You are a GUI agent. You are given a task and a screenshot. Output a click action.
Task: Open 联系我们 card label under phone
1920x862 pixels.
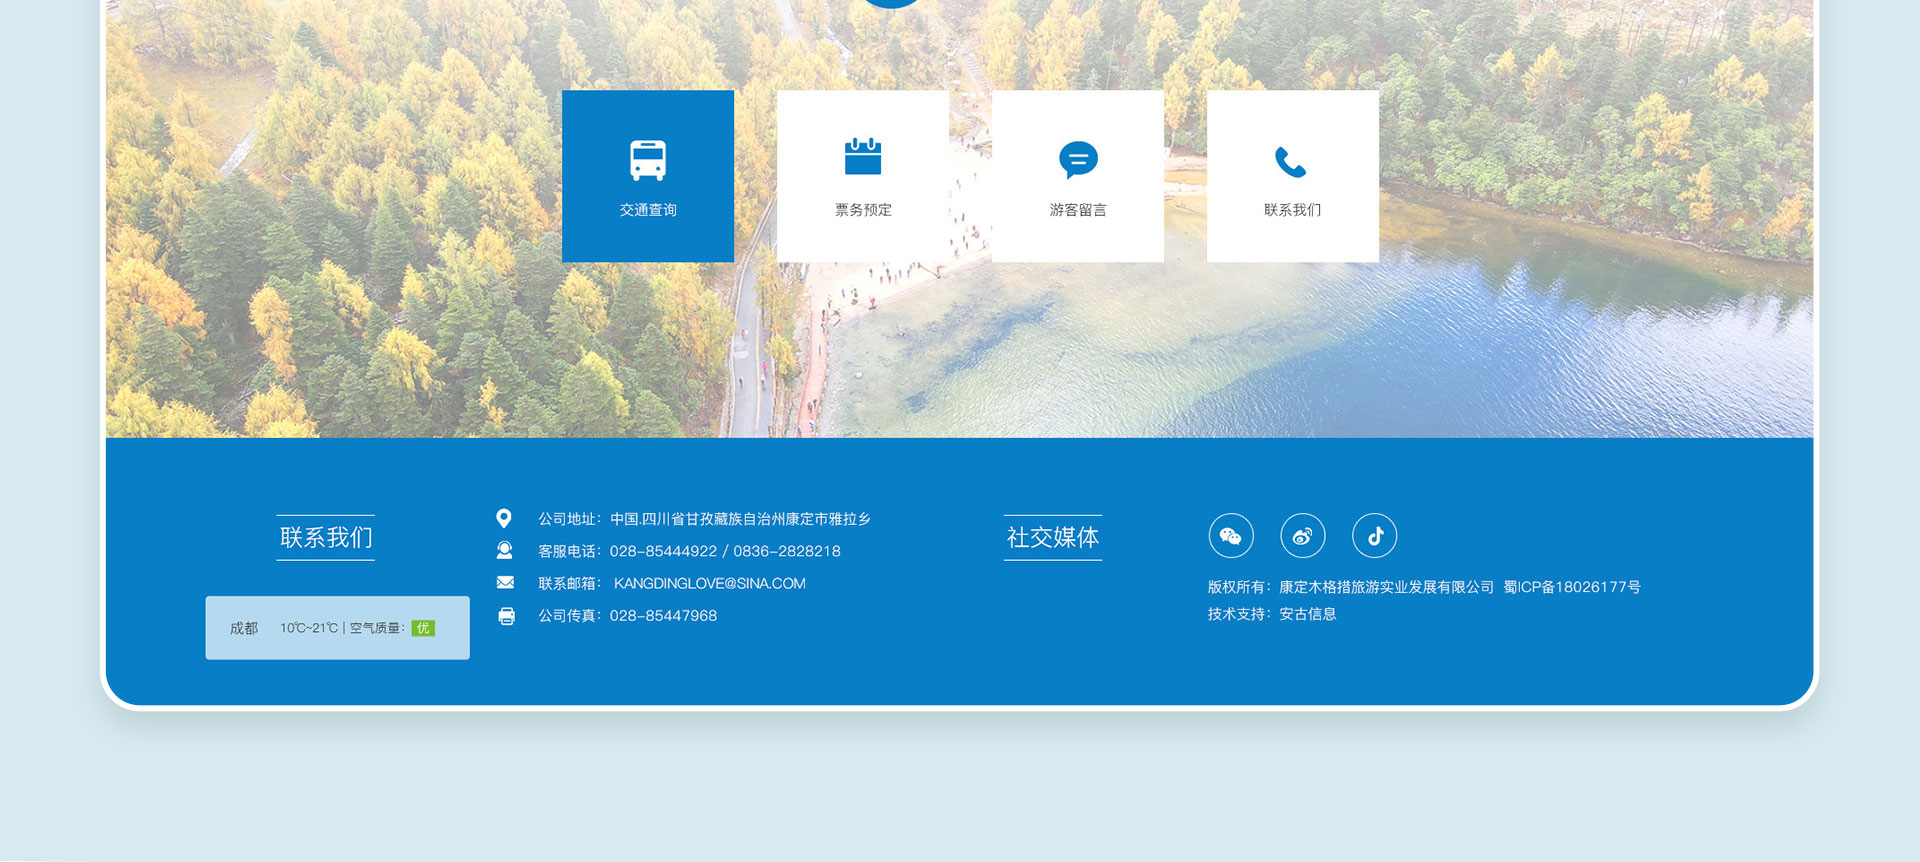pos(1292,210)
